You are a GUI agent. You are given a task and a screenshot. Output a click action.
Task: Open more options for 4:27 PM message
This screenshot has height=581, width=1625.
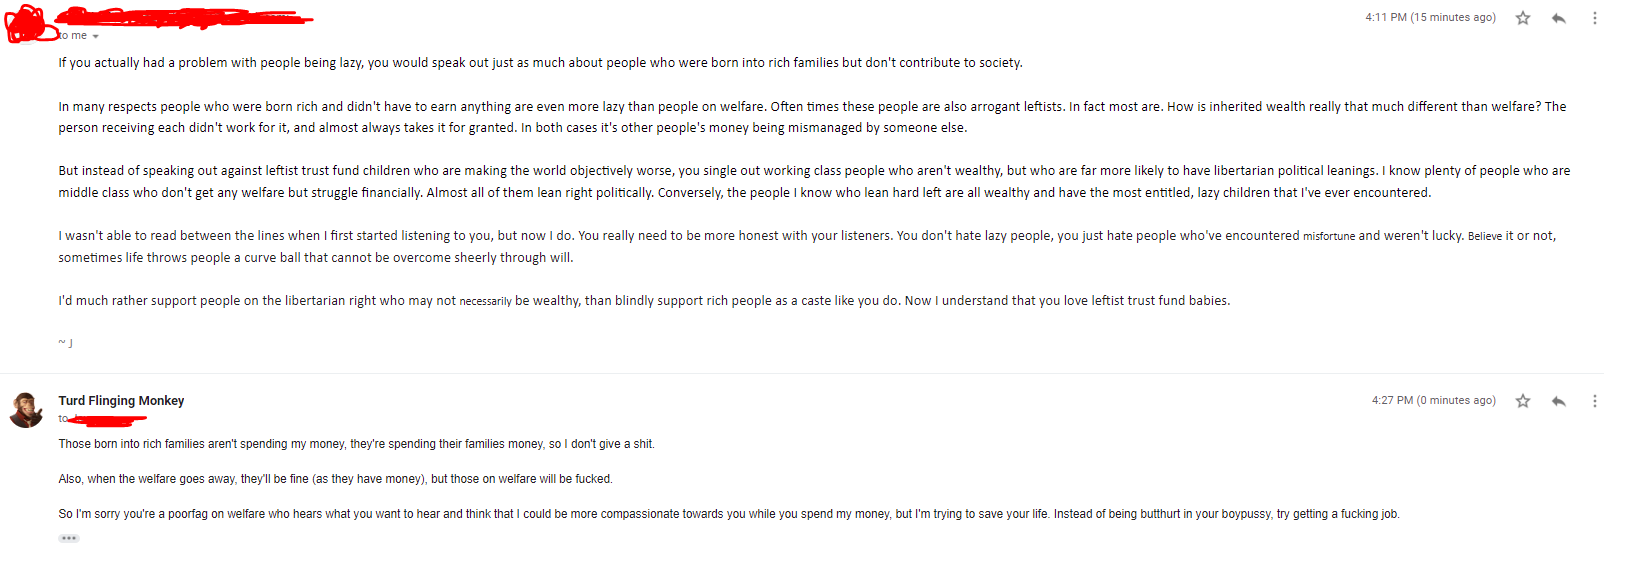coord(1595,401)
